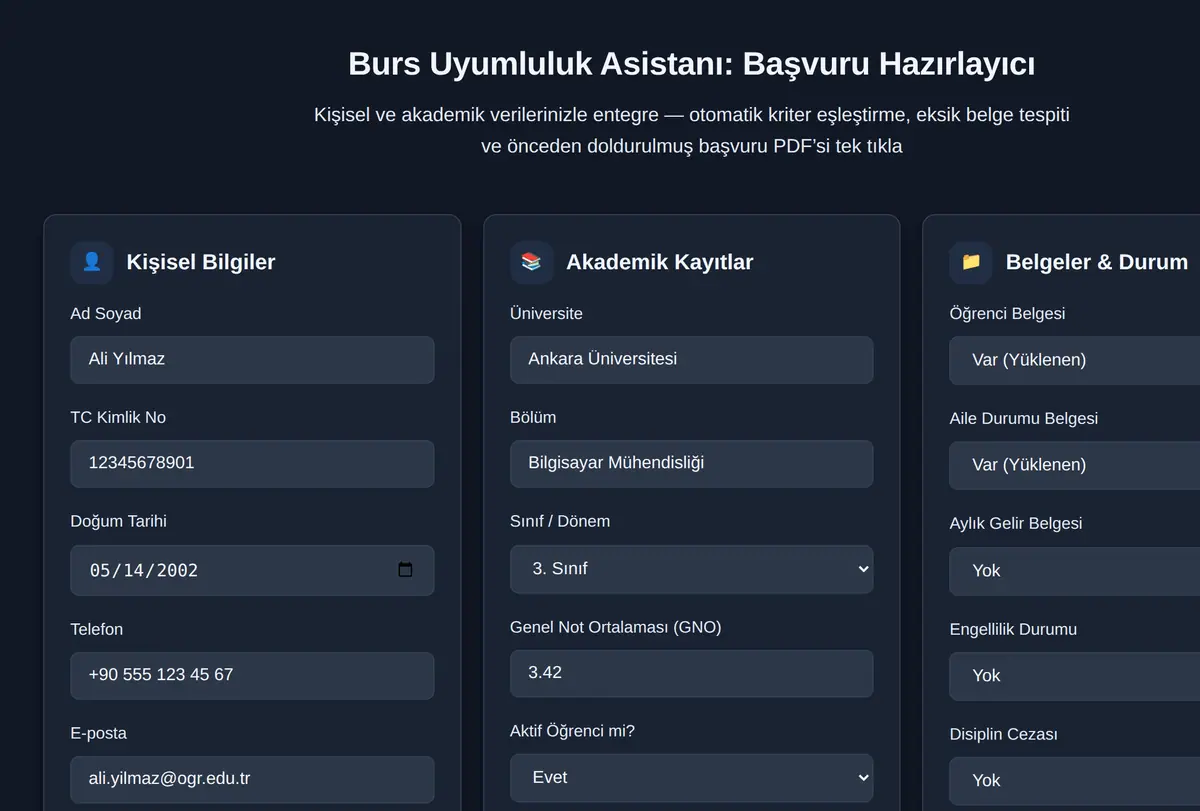Image resolution: width=1200 pixels, height=811 pixels.
Task: Click the Aylık Gelir Belgesi label
Action: [1016, 524]
